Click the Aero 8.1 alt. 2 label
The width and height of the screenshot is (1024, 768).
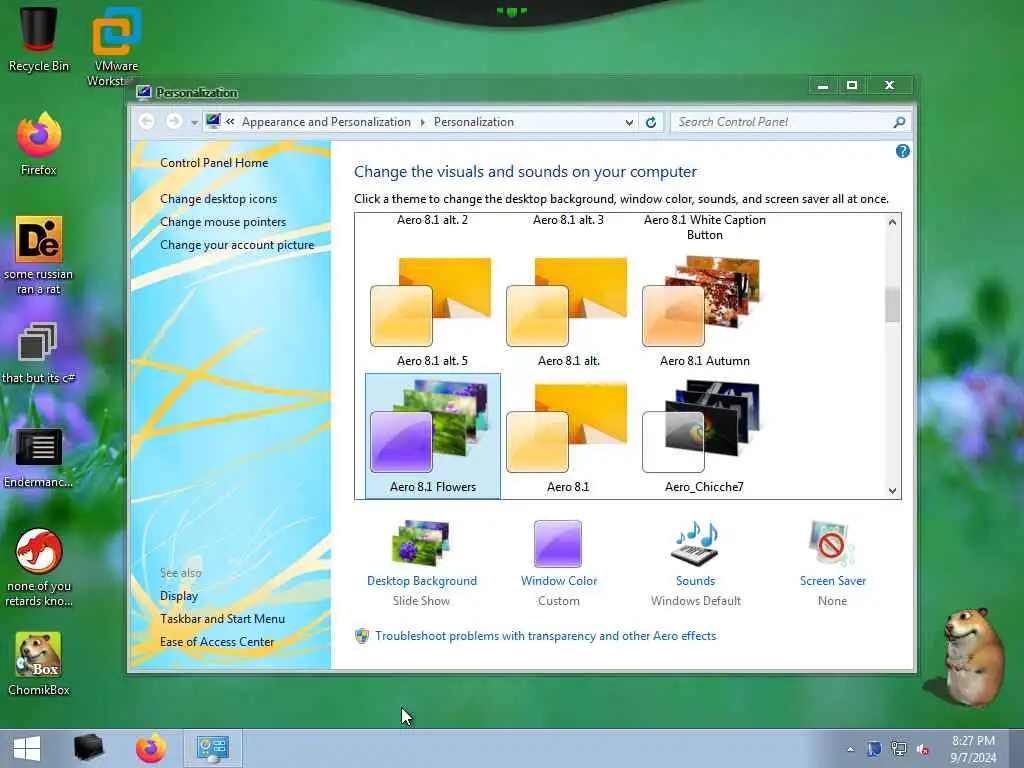click(x=432, y=220)
